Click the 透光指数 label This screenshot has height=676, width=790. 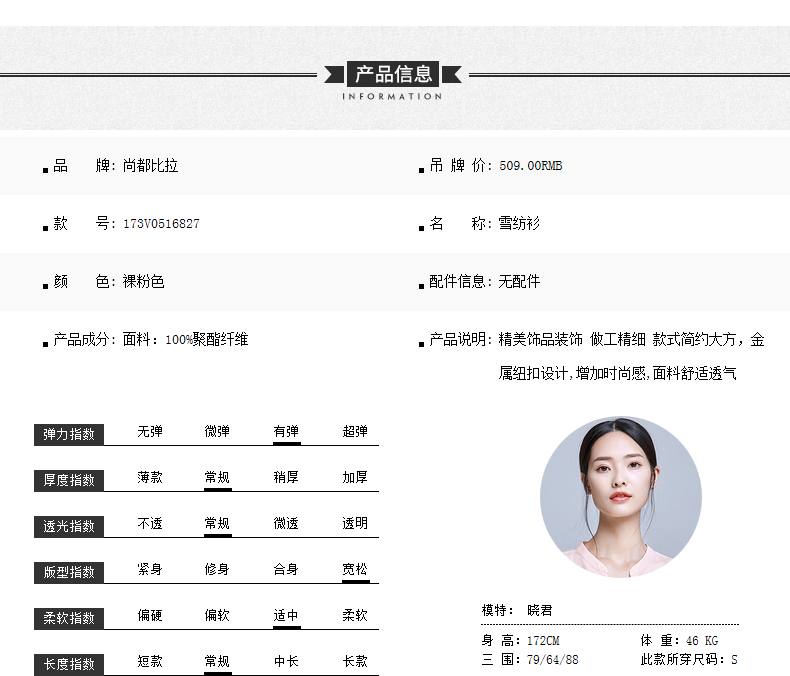point(69,527)
